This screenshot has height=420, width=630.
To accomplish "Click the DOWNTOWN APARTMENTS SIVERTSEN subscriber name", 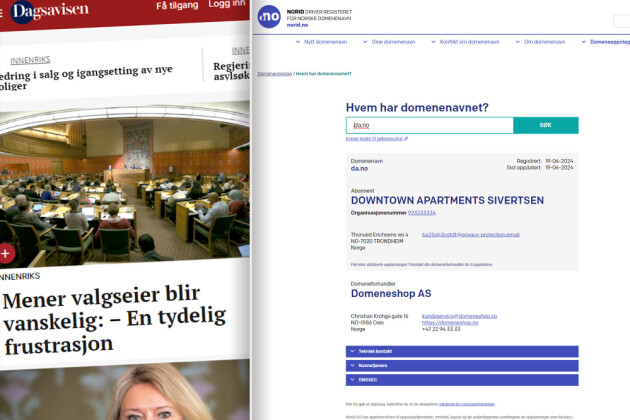I will (x=447, y=200).
